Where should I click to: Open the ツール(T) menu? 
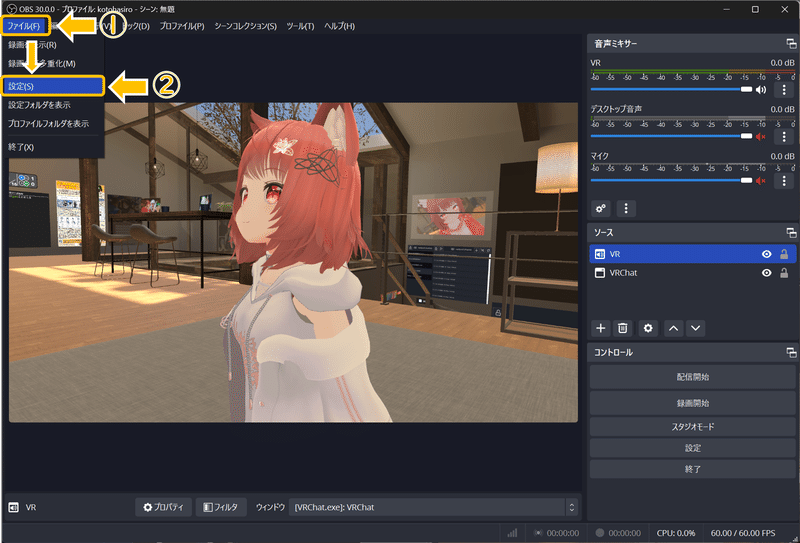click(300, 26)
